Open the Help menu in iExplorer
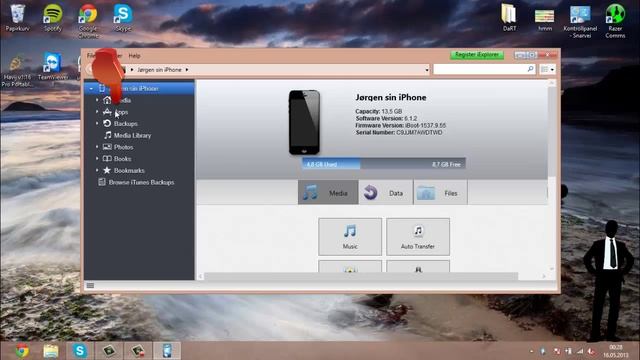The image size is (640, 360). [134, 56]
